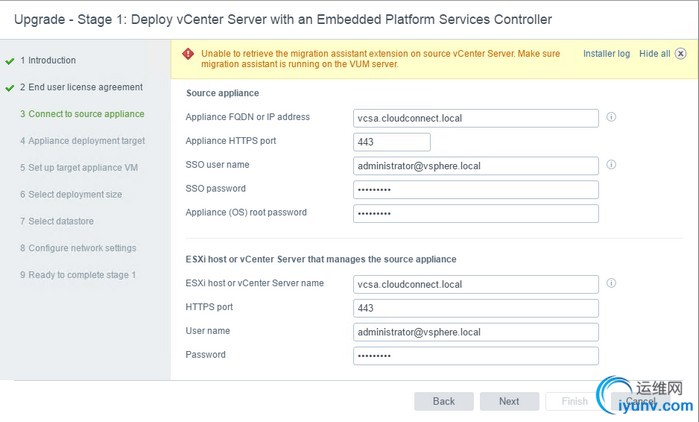Image resolution: width=699 pixels, height=422 pixels.
Task: Click the Back button
Action: point(444,401)
